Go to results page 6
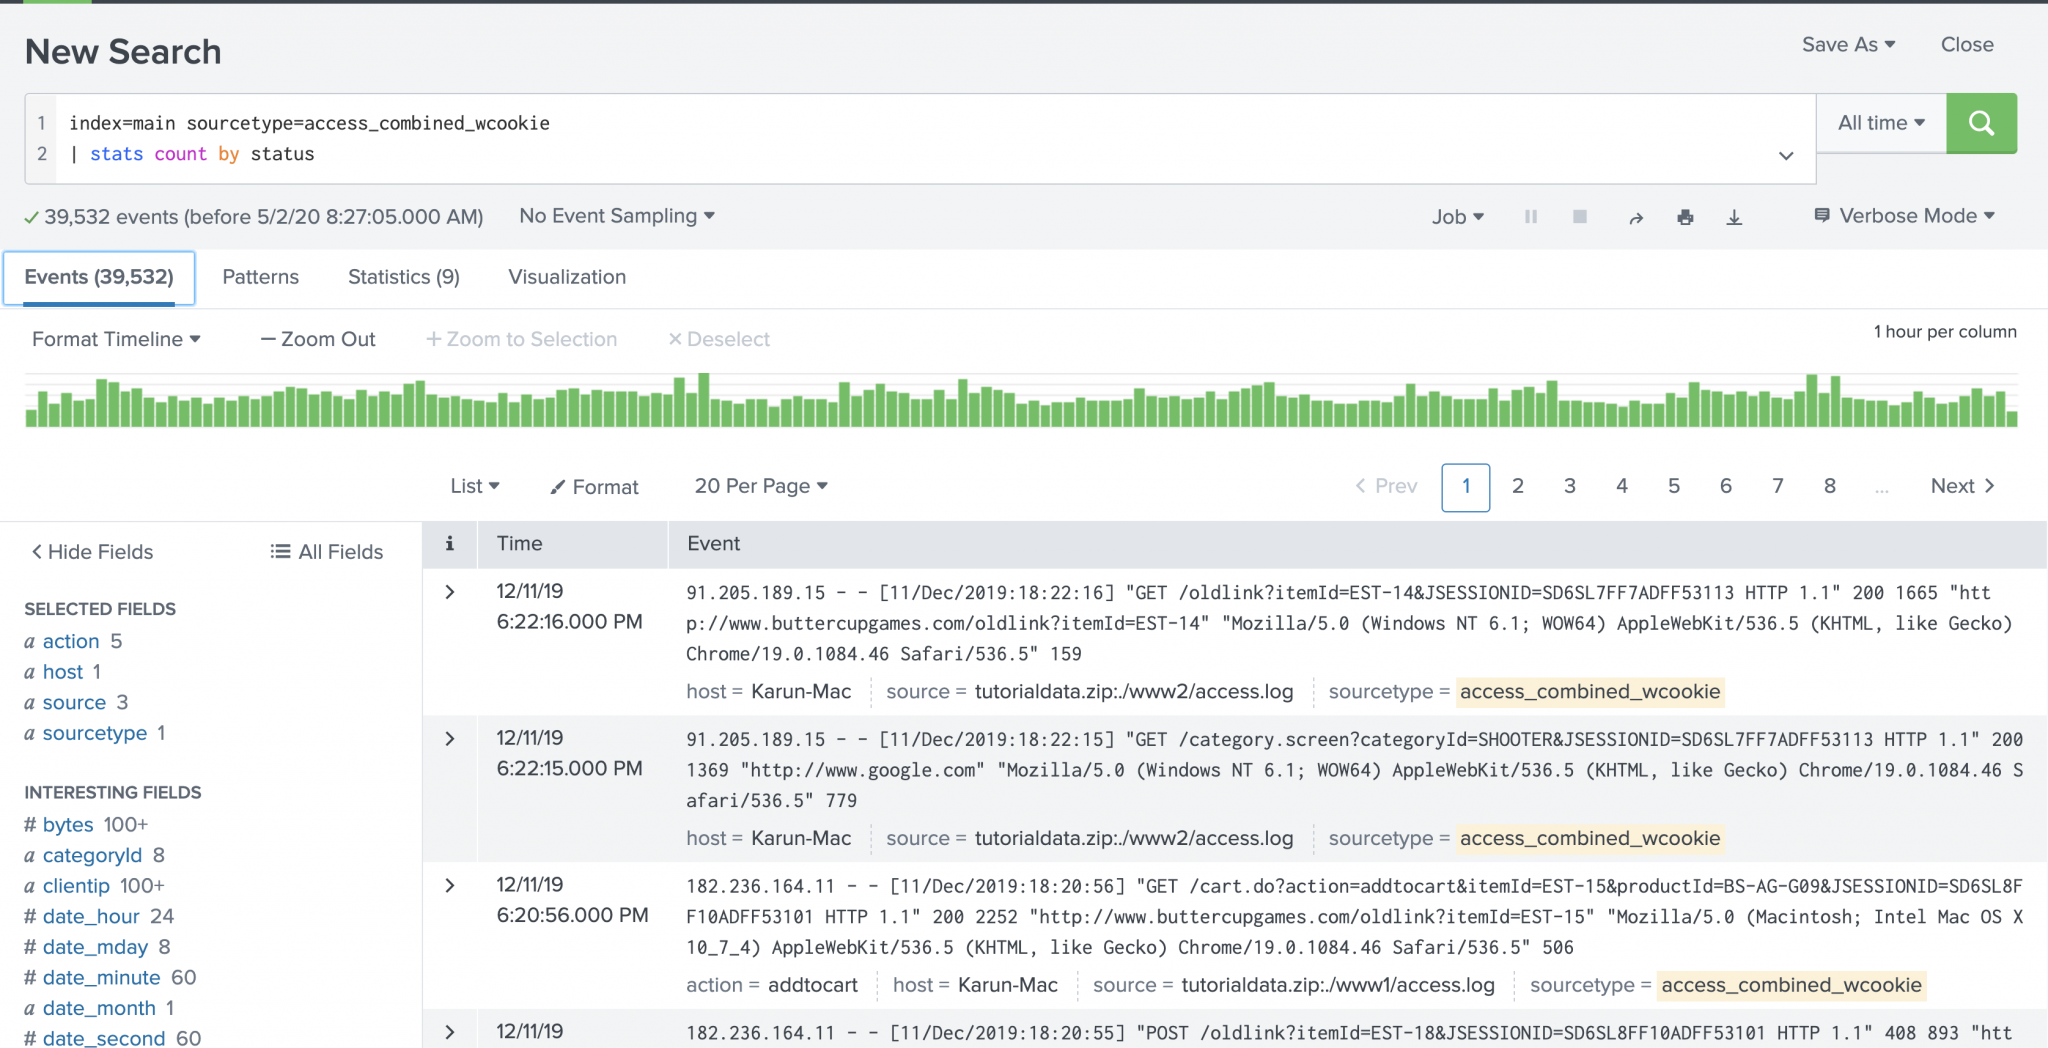The height and width of the screenshot is (1048, 2048). point(1726,486)
